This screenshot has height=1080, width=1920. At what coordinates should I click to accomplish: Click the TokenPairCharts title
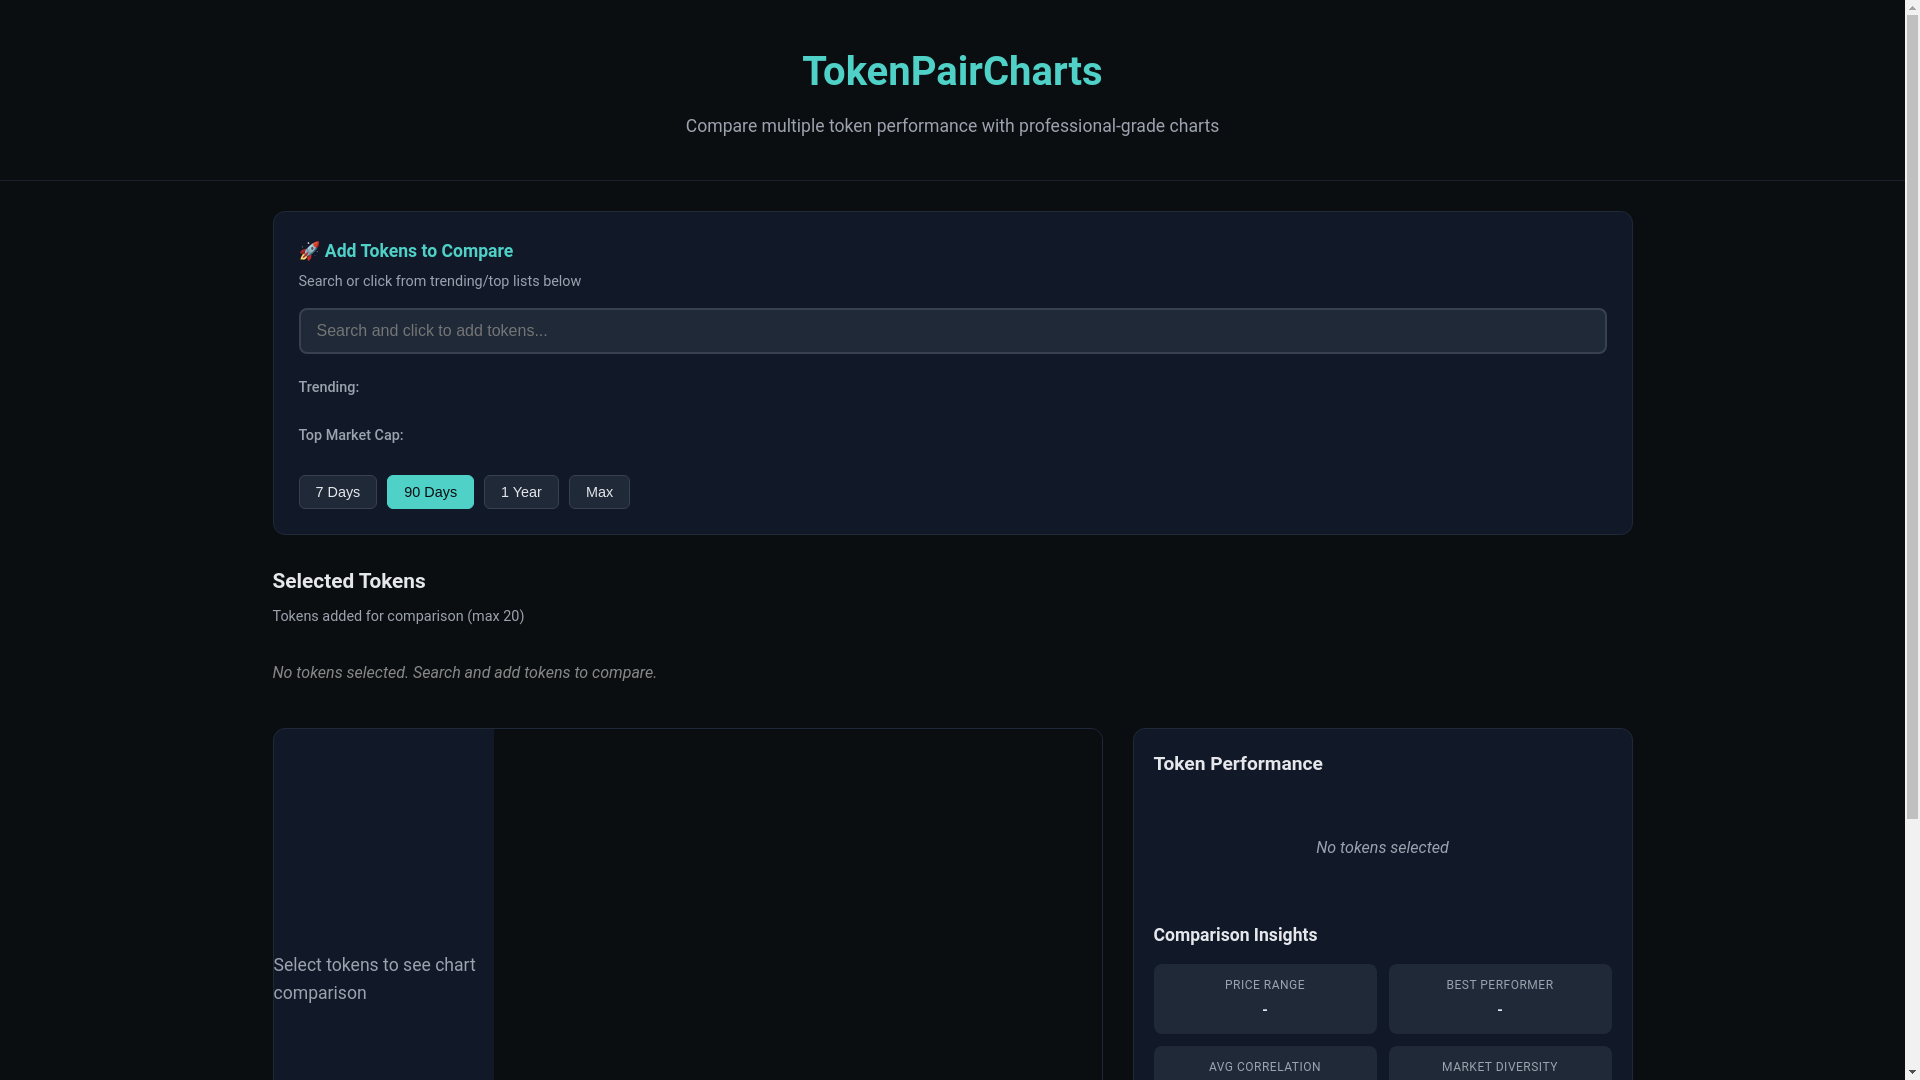tap(952, 71)
